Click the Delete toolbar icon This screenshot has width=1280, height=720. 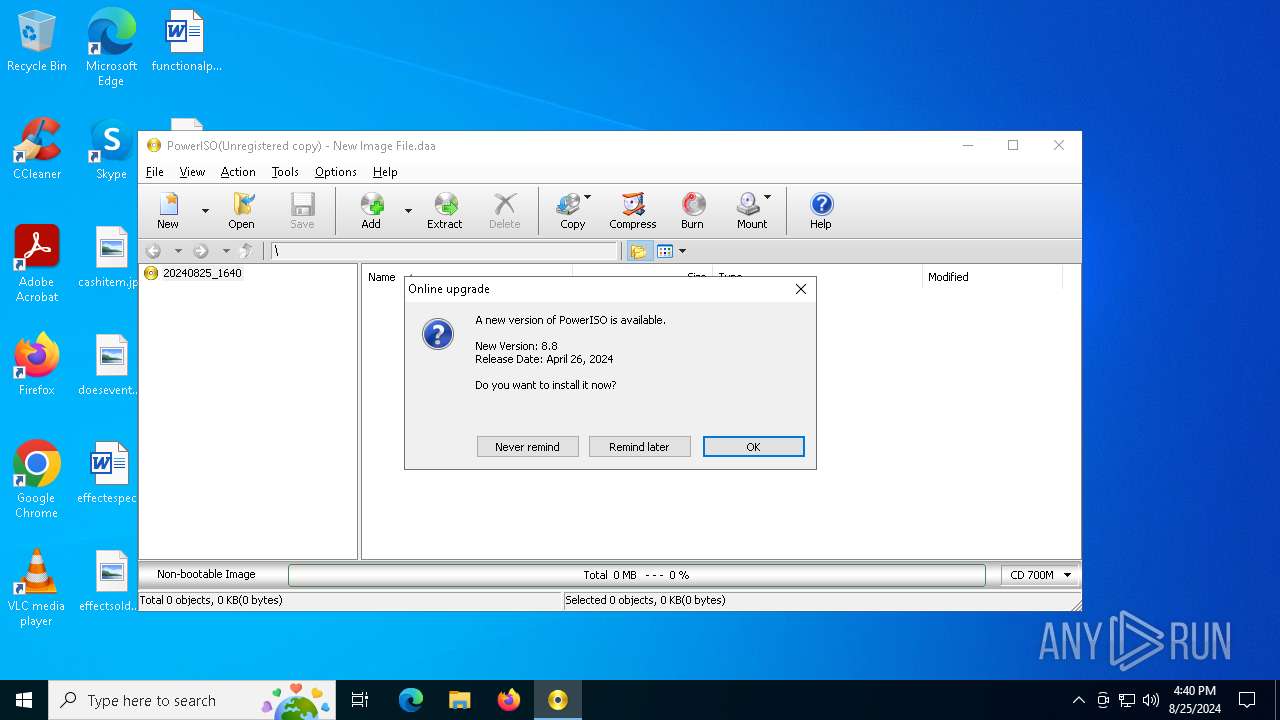[x=505, y=211]
